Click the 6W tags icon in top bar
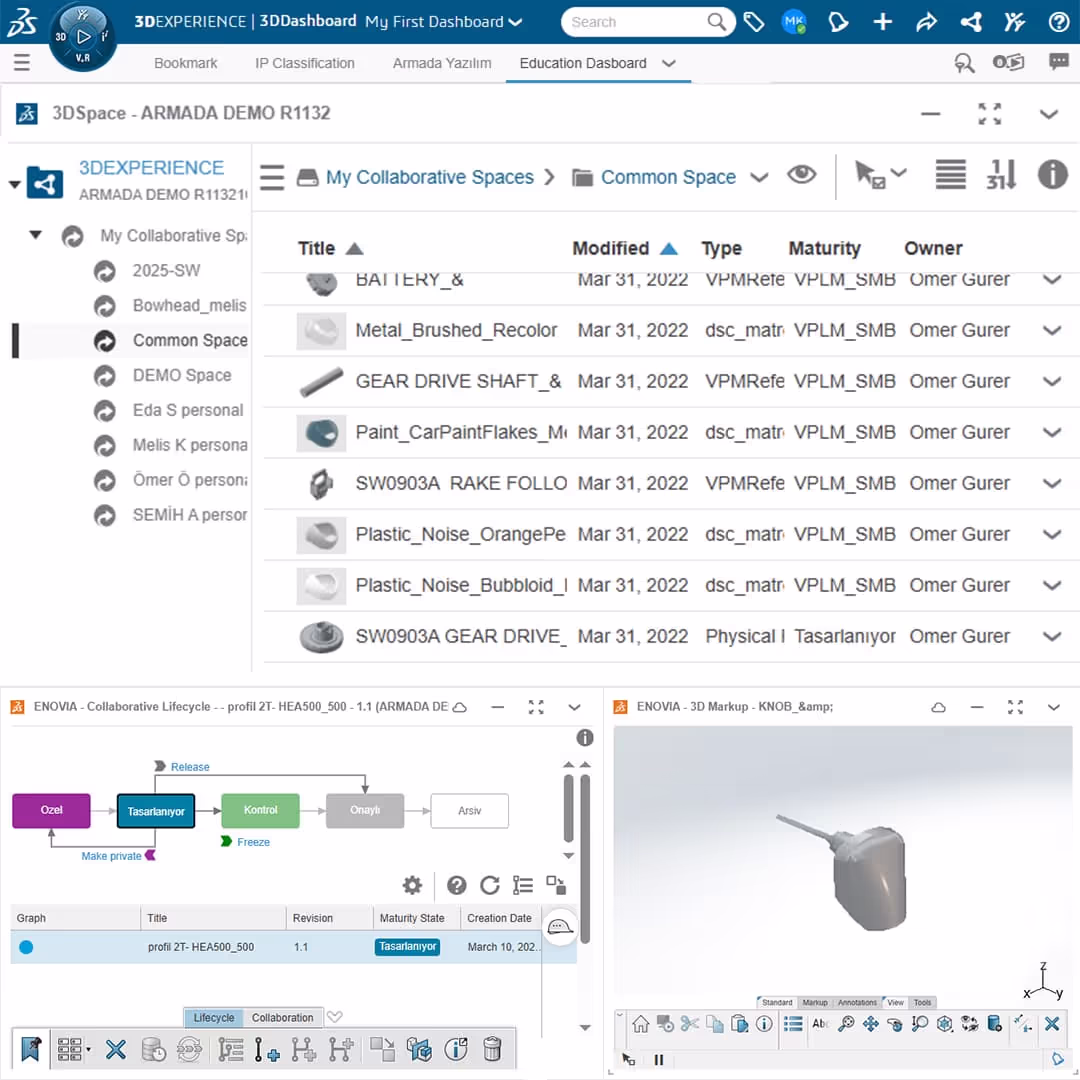This screenshot has height=1080, width=1080. pyautogui.click(x=754, y=22)
